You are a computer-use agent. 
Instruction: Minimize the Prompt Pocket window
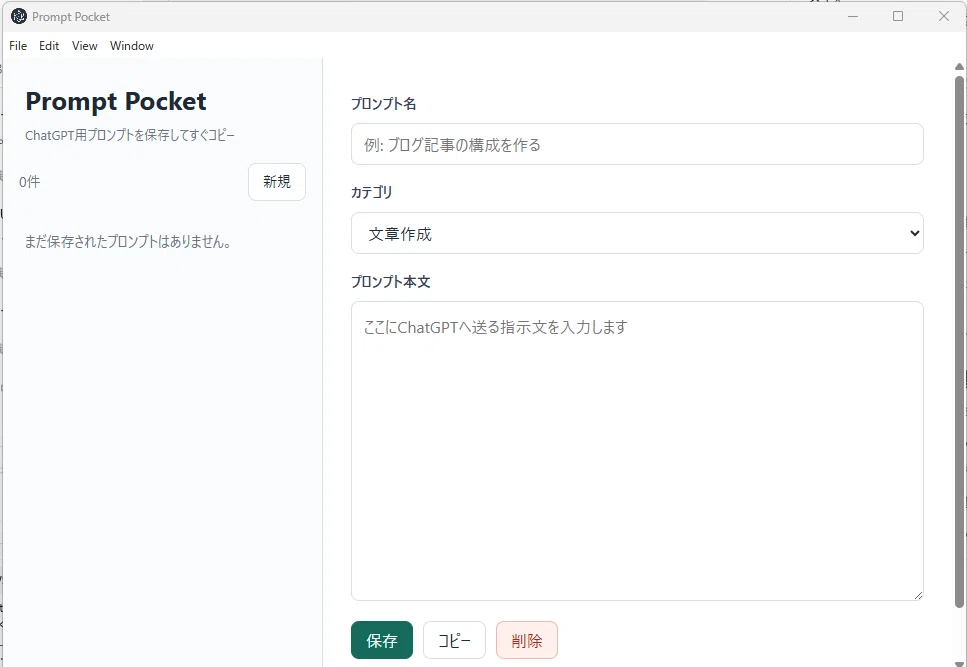[x=853, y=17]
